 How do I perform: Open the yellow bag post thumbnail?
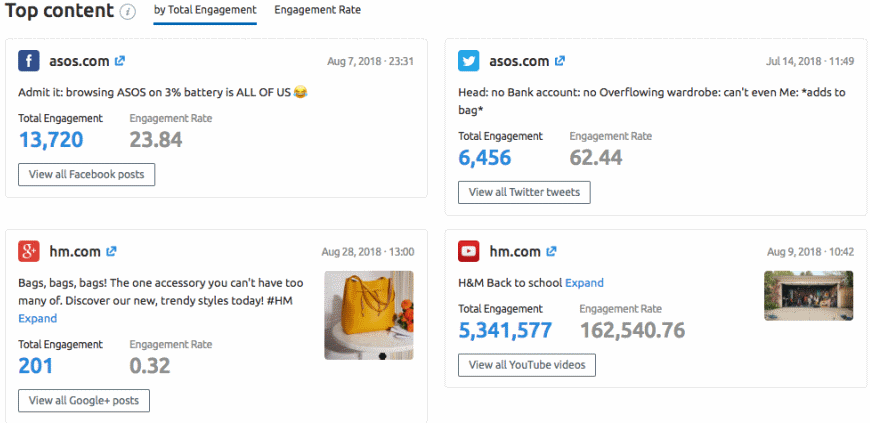click(369, 315)
